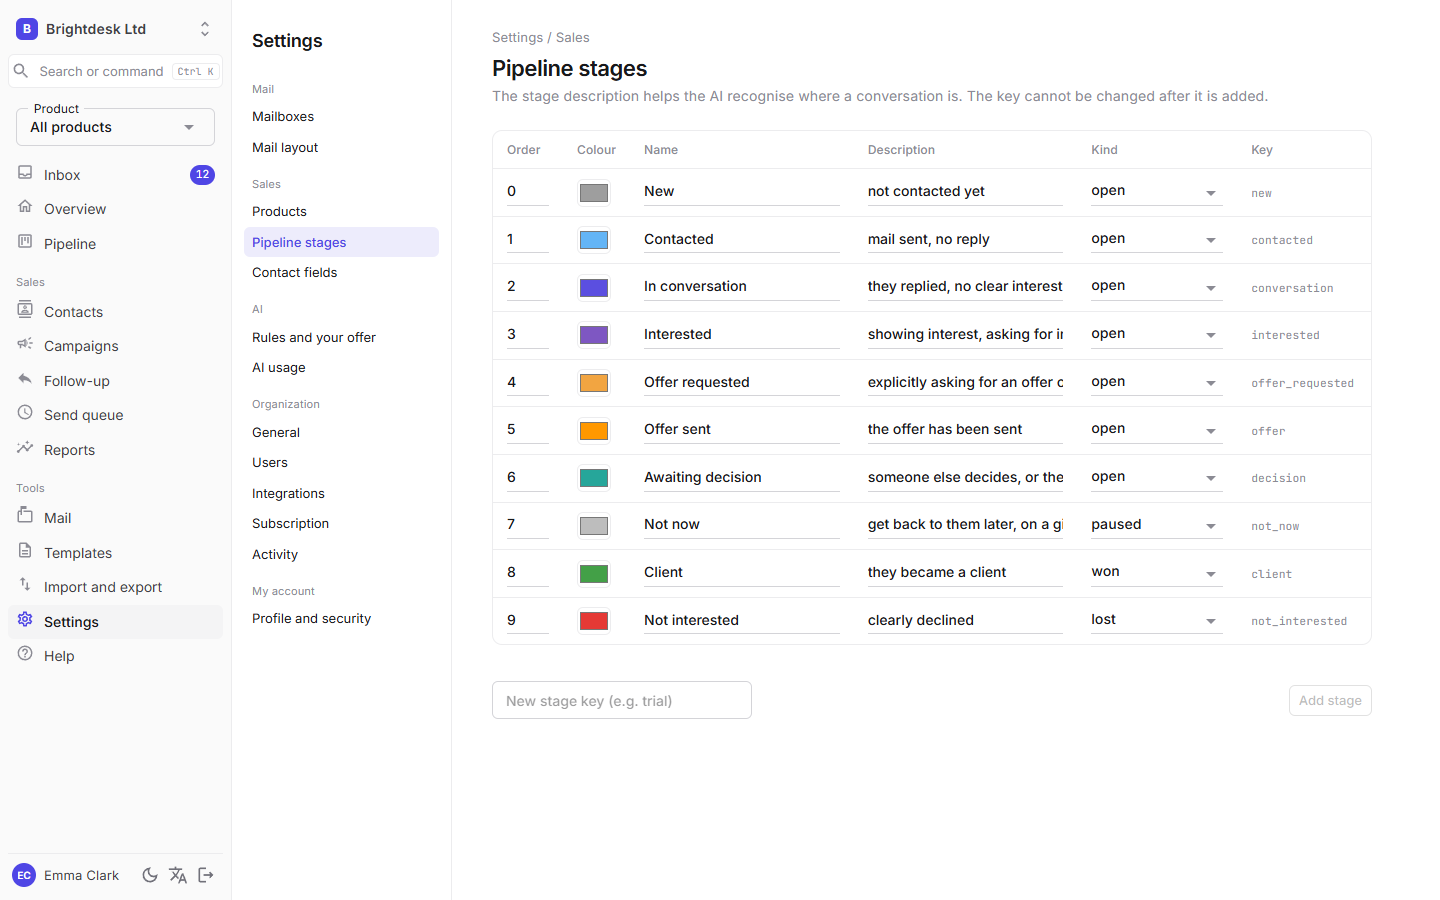
Task: Click the light blue swatch for Contacted
Action: coord(594,240)
